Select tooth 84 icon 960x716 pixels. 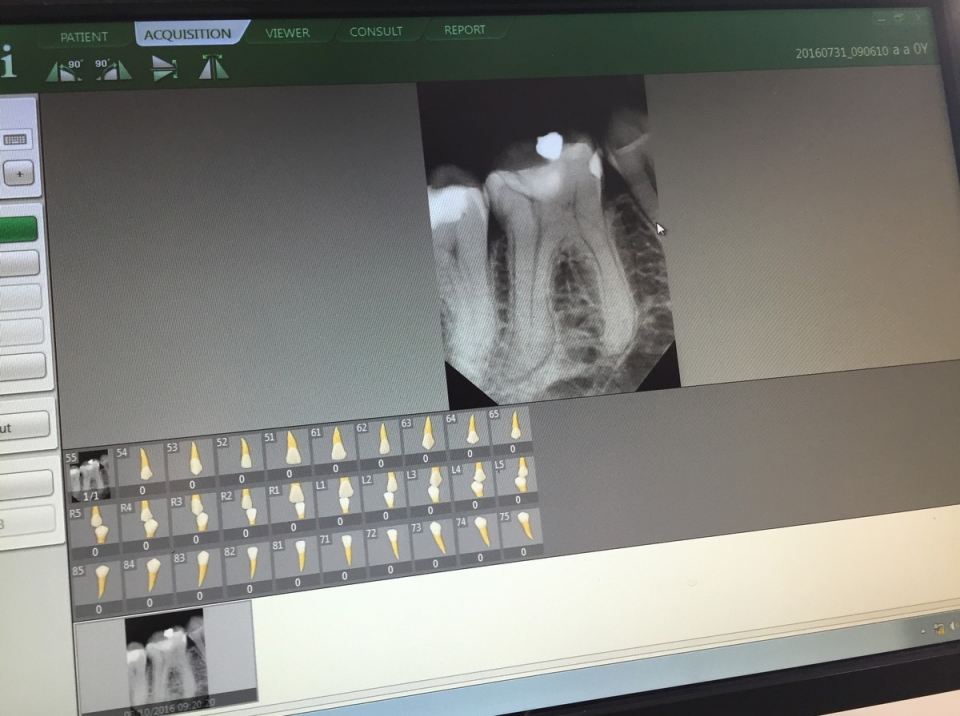(149, 582)
